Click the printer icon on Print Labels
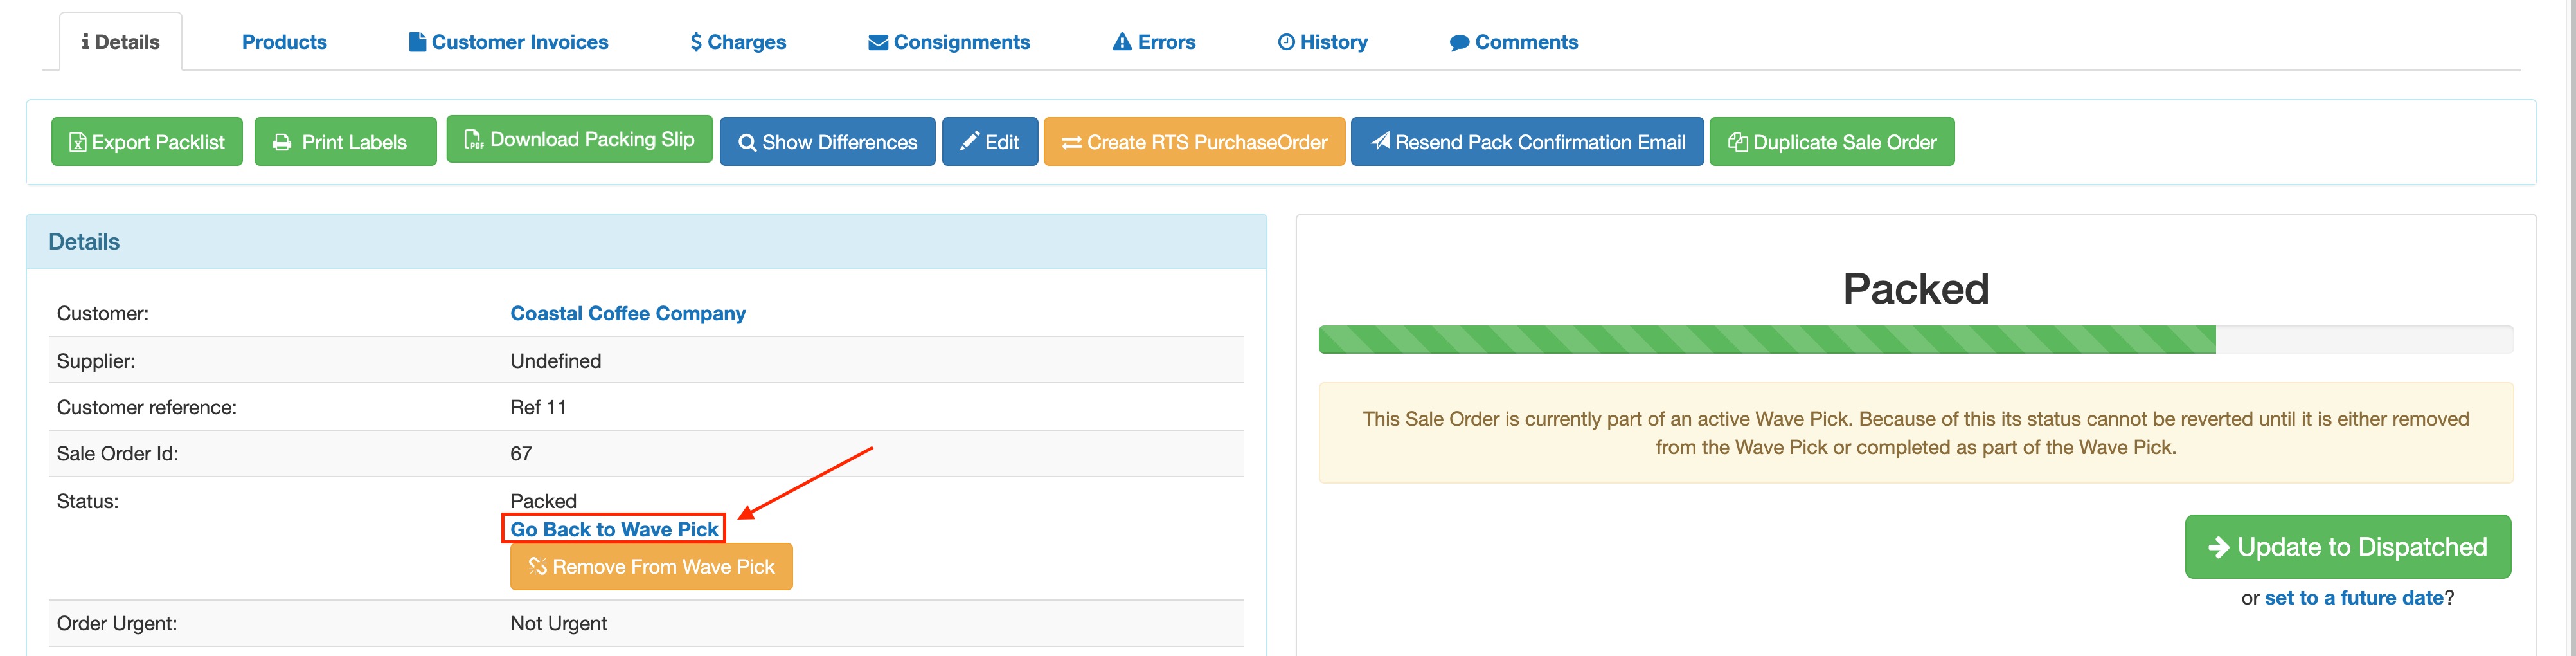This screenshot has height=656, width=2576. [x=281, y=141]
